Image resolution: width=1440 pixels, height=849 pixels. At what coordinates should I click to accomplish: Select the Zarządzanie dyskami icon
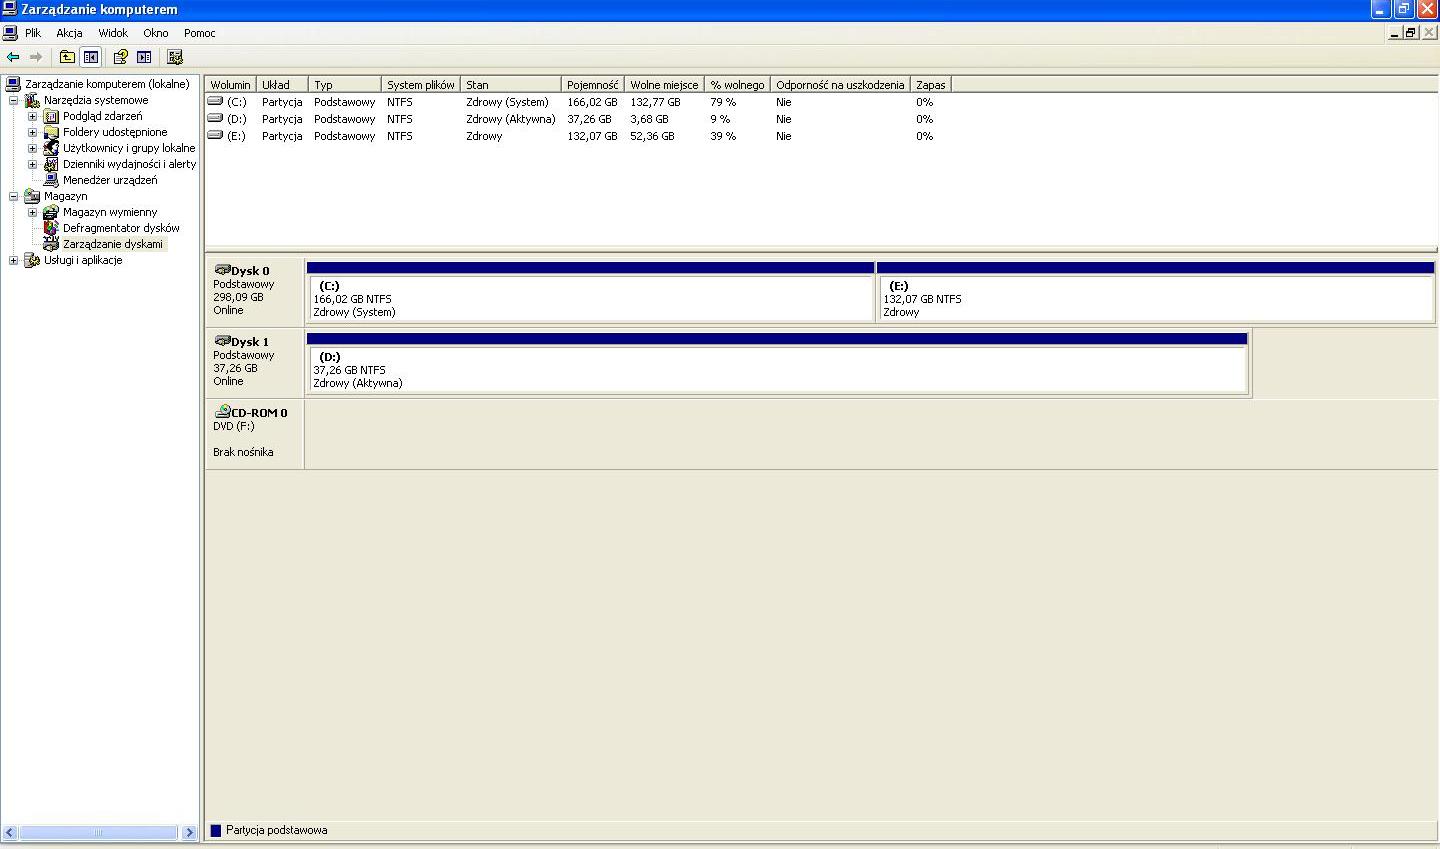pyautogui.click(x=51, y=244)
